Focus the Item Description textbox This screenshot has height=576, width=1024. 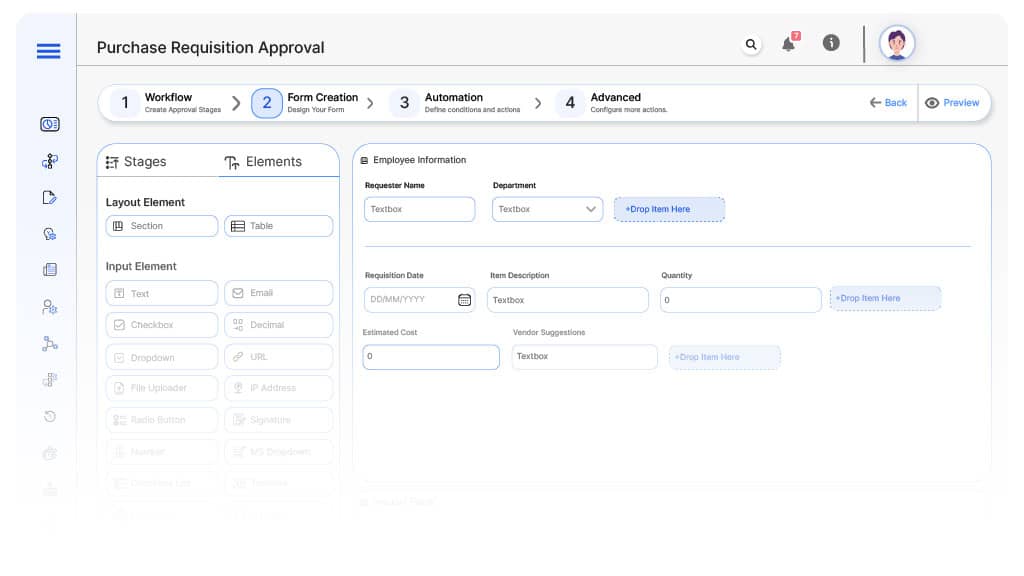568,300
